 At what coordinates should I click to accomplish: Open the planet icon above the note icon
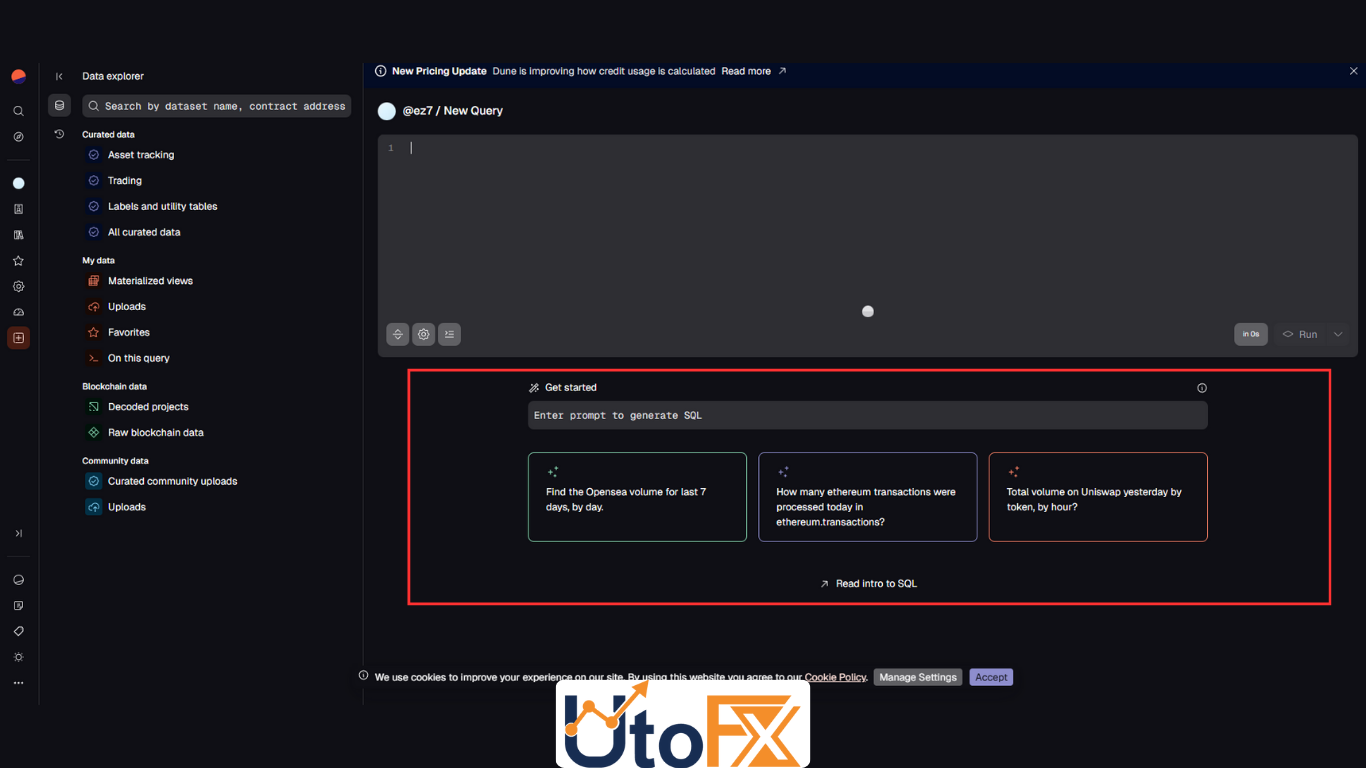pyautogui.click(x=18, y=580)
